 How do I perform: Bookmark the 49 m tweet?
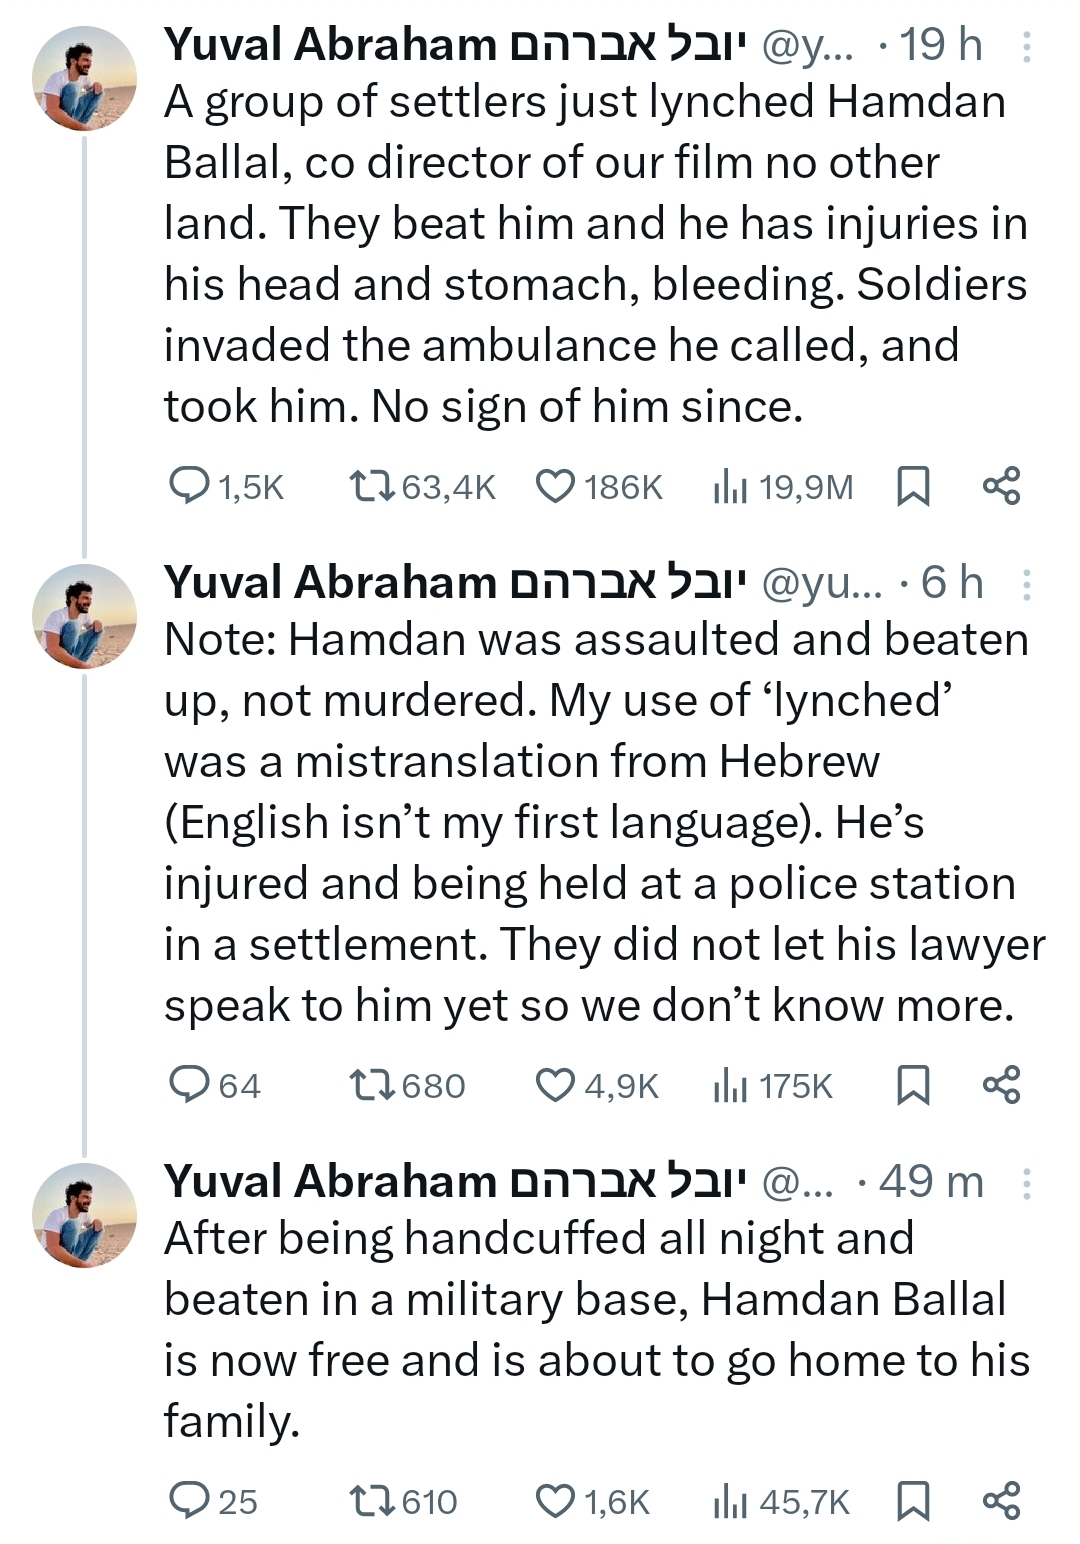[x=913, y=1501]
